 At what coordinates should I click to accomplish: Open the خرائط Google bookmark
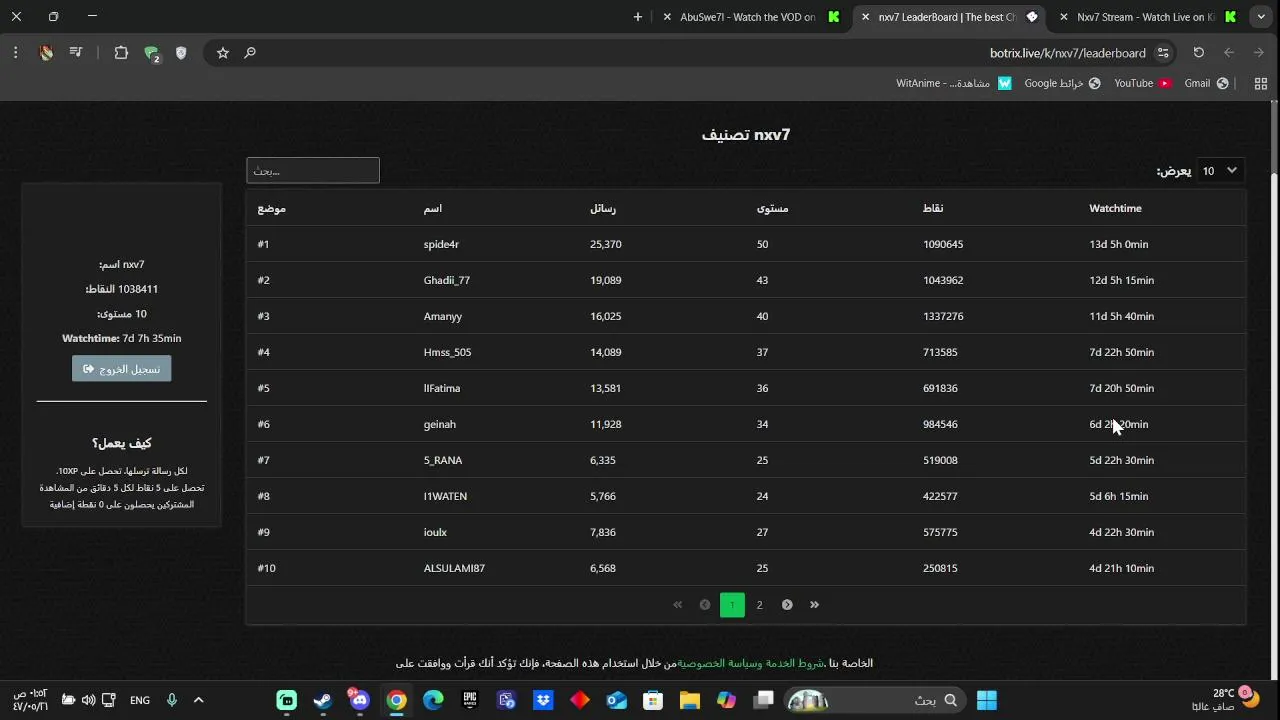(1062, 83)
